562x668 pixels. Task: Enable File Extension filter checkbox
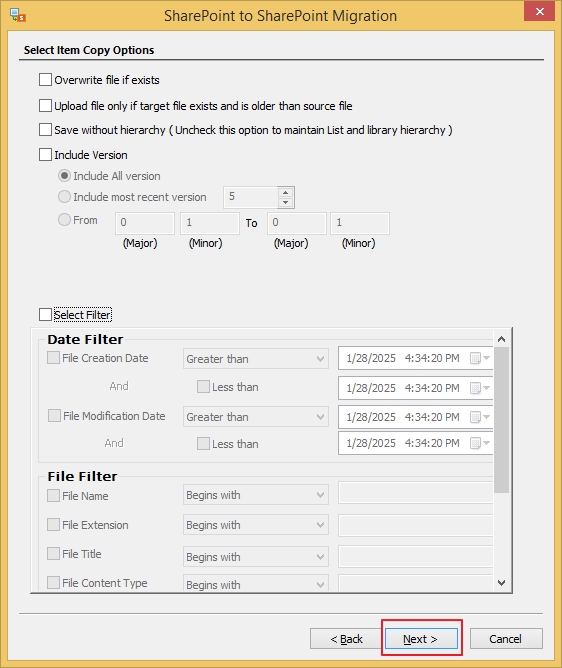53,524
